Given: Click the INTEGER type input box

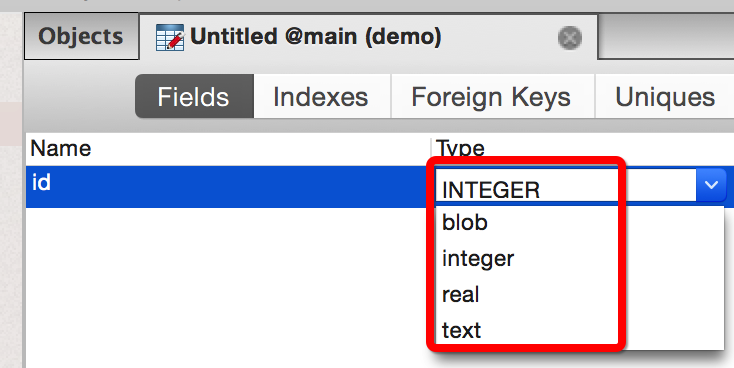Looking at the screenshot, I should coord(566,185).
